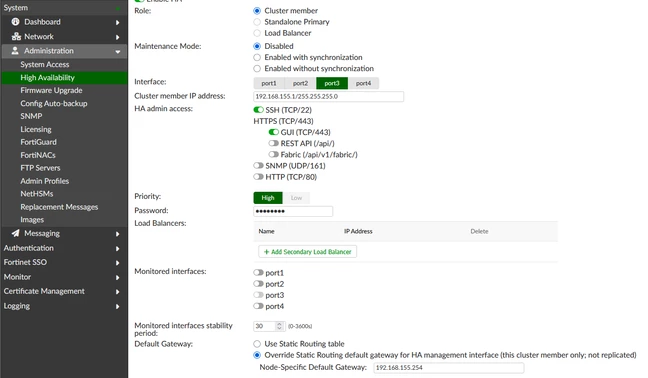Viewport: 648px width, 378px height.
Task: Expand the Dashboard submenu arrow
Action: (117, 22)
